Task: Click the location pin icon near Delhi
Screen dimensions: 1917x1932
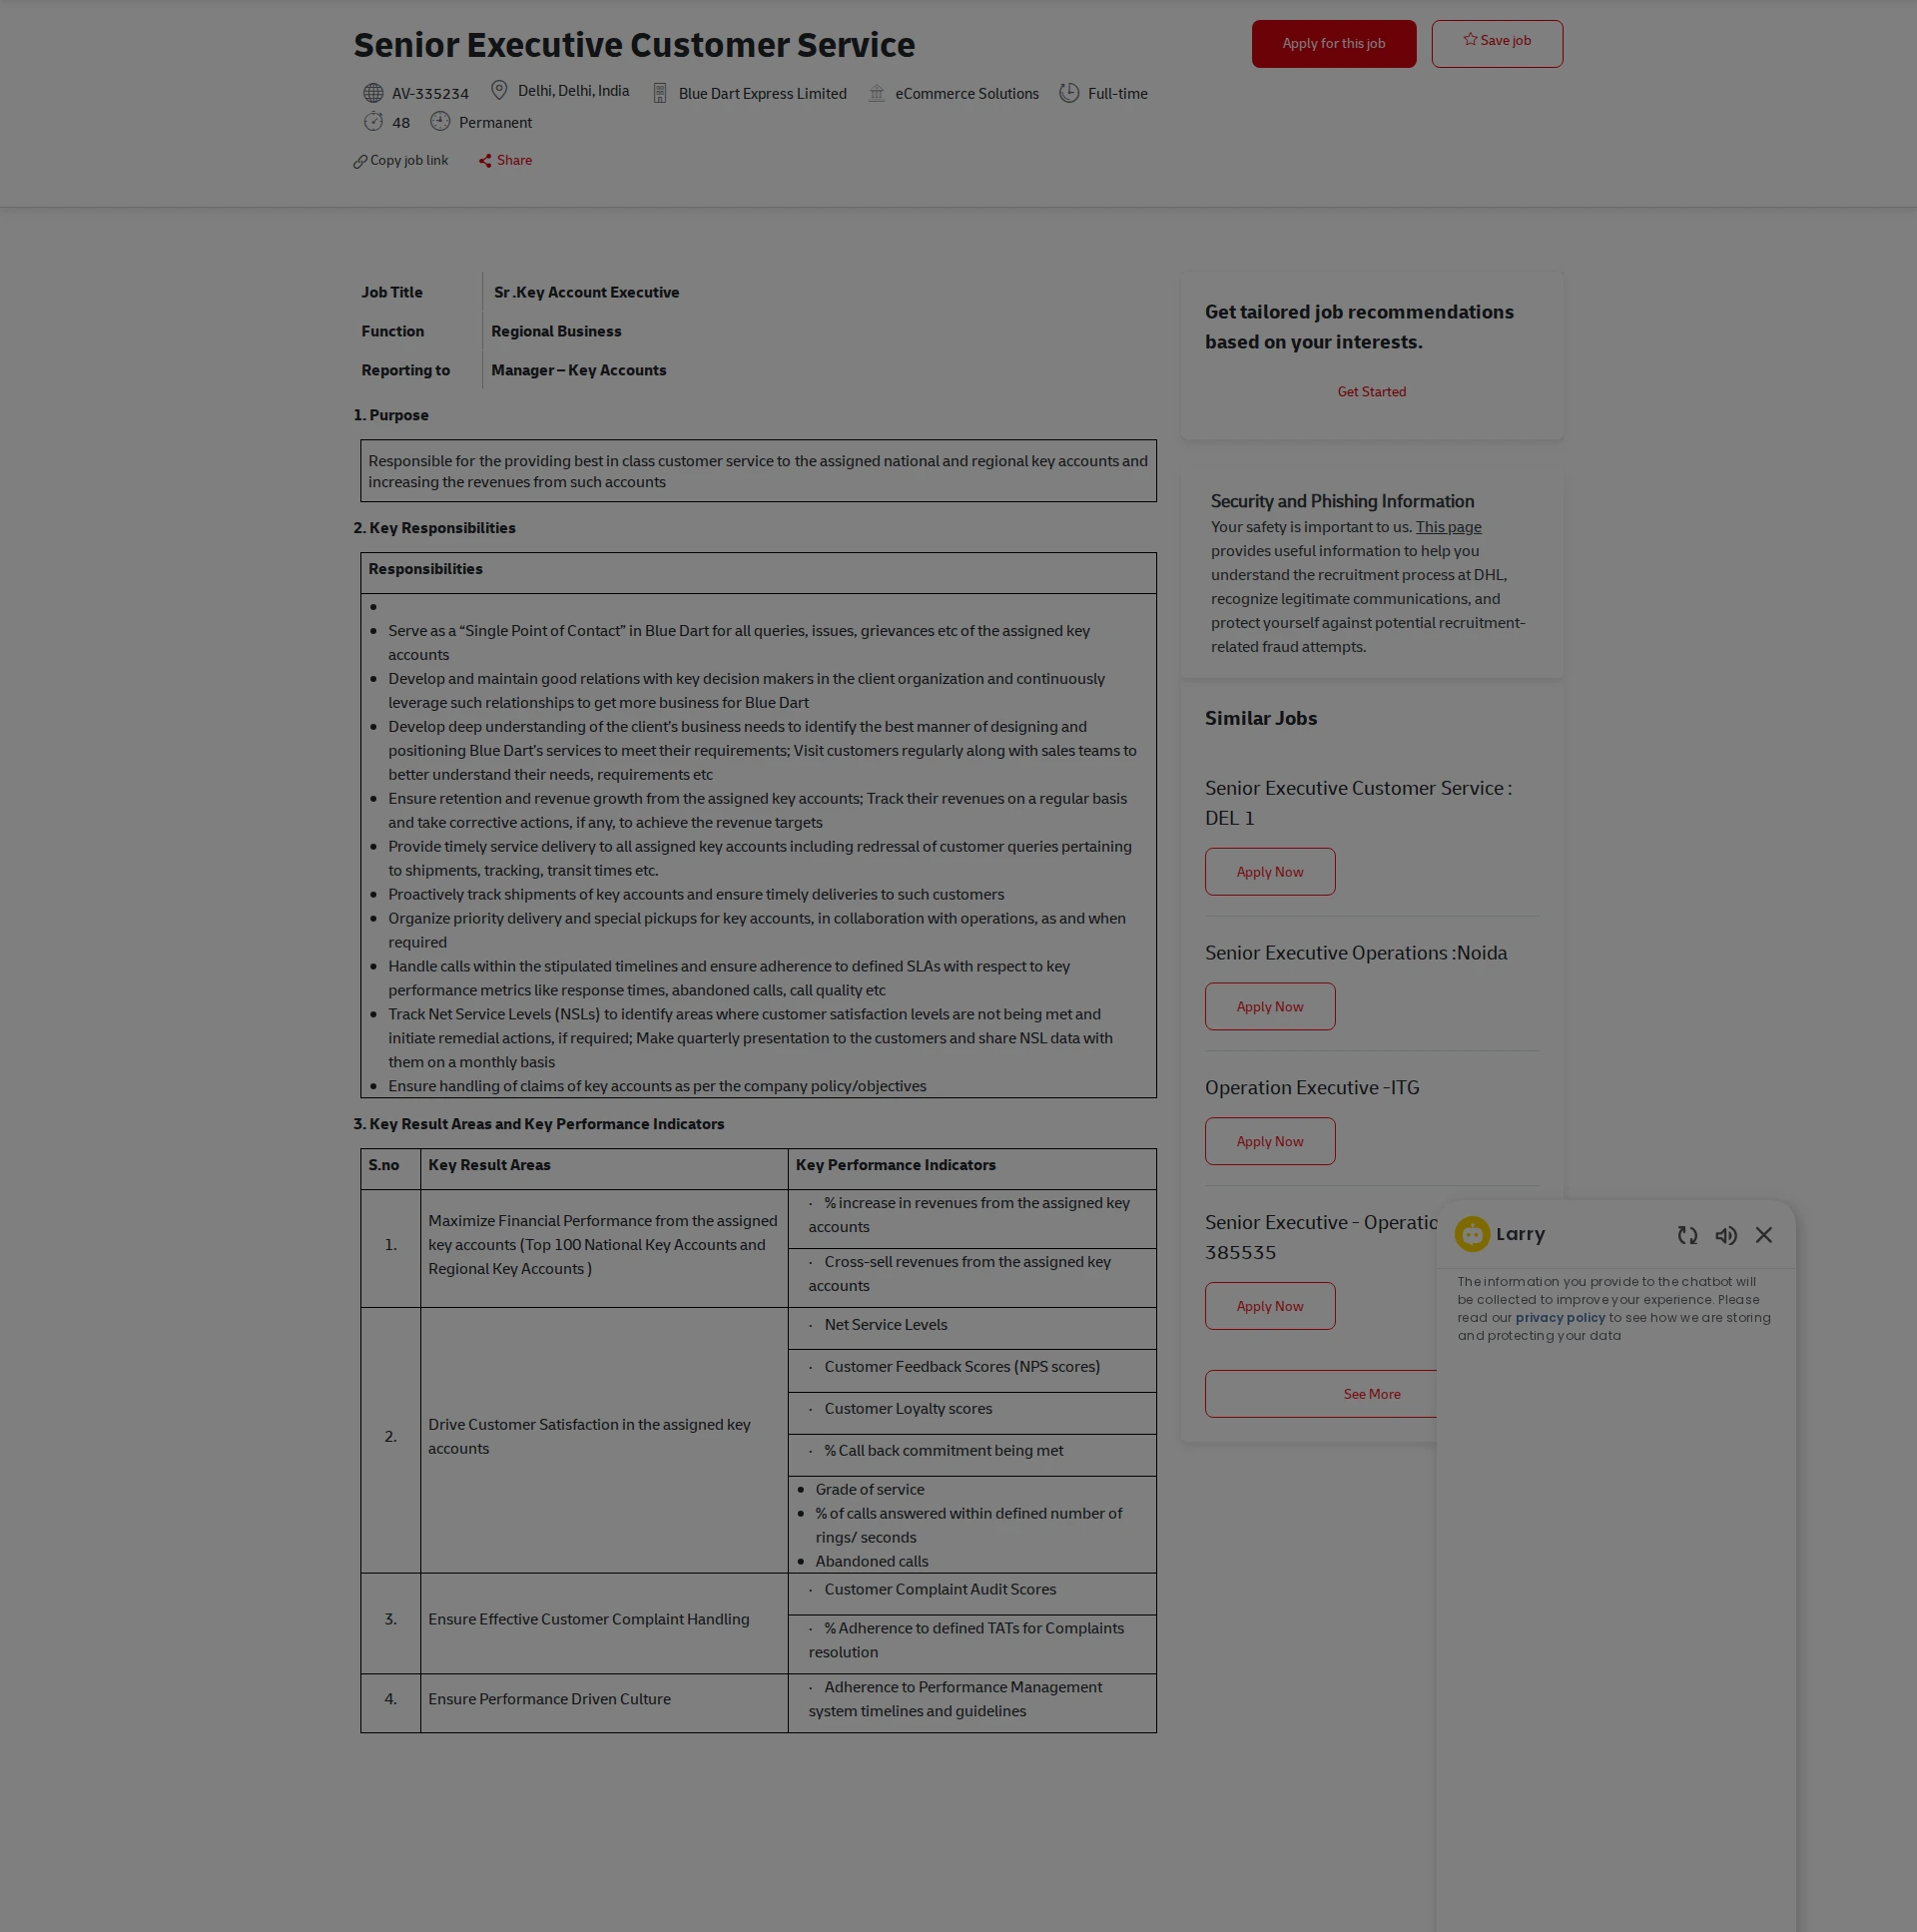Action: (499, 90)
